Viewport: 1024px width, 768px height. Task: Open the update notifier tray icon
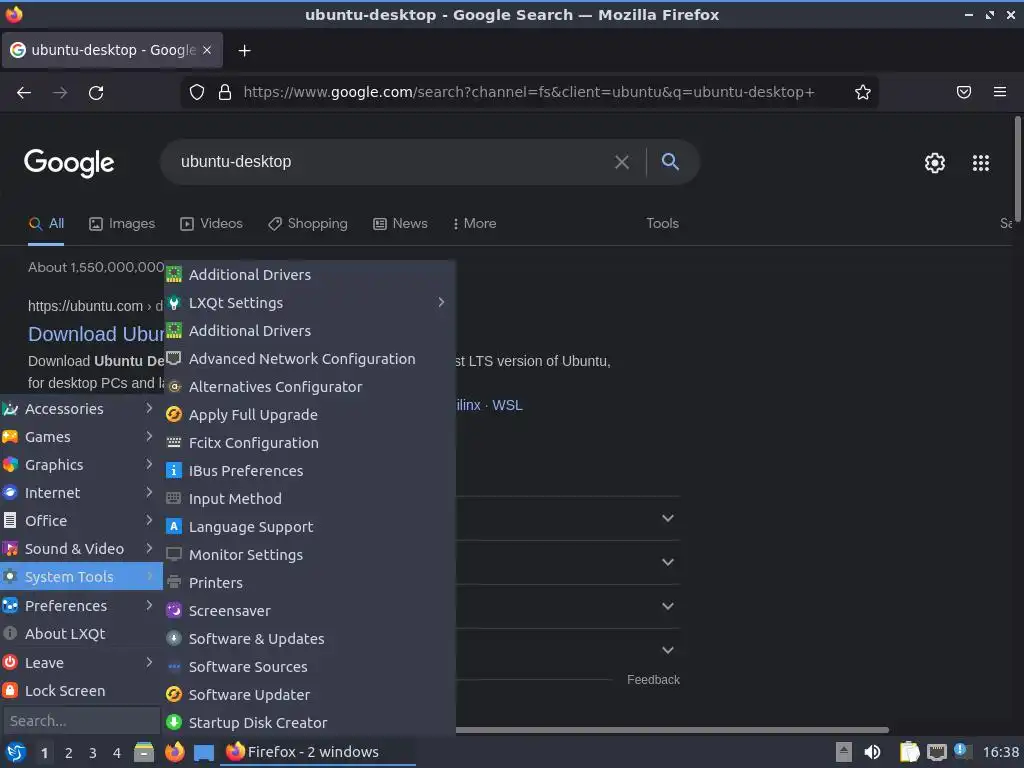[x=961, y=751]
